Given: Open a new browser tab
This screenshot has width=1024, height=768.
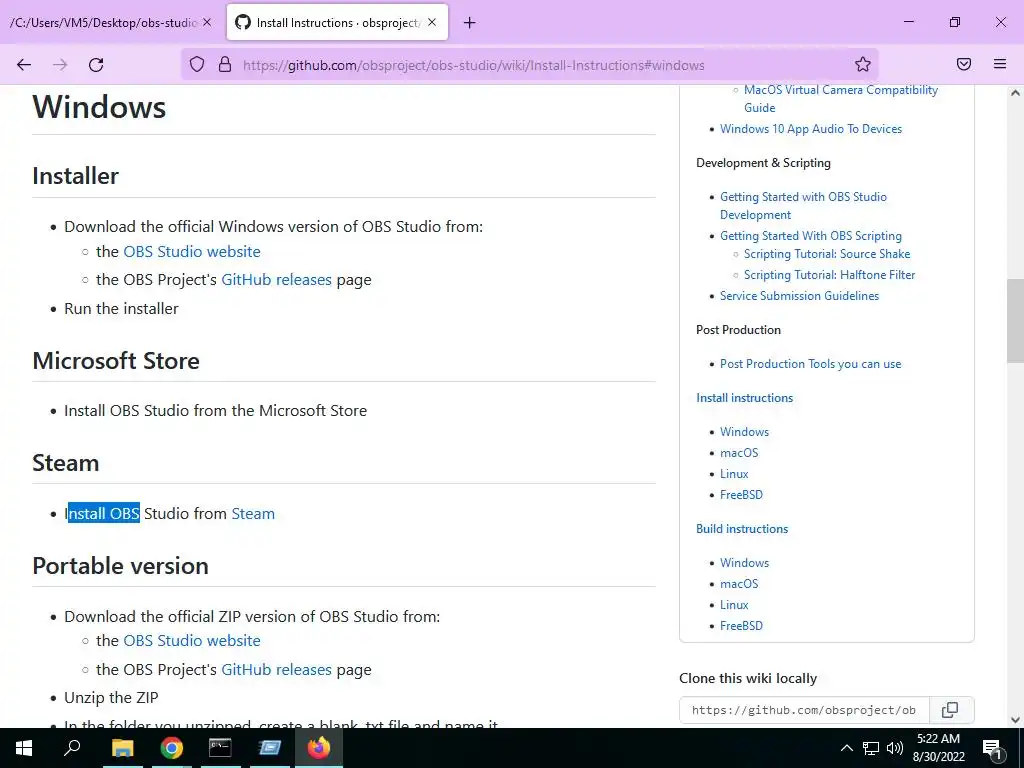Looking at the screenshot, I should [470, 23].
